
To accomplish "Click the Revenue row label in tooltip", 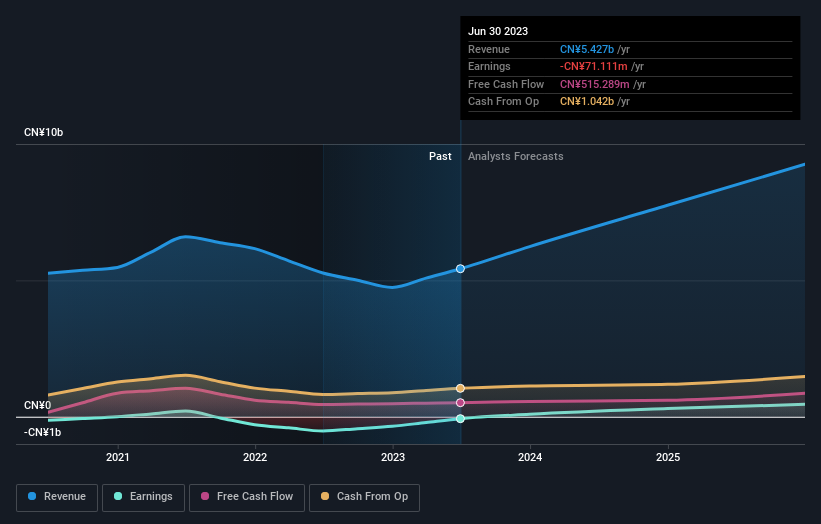I will click(489, 49).
